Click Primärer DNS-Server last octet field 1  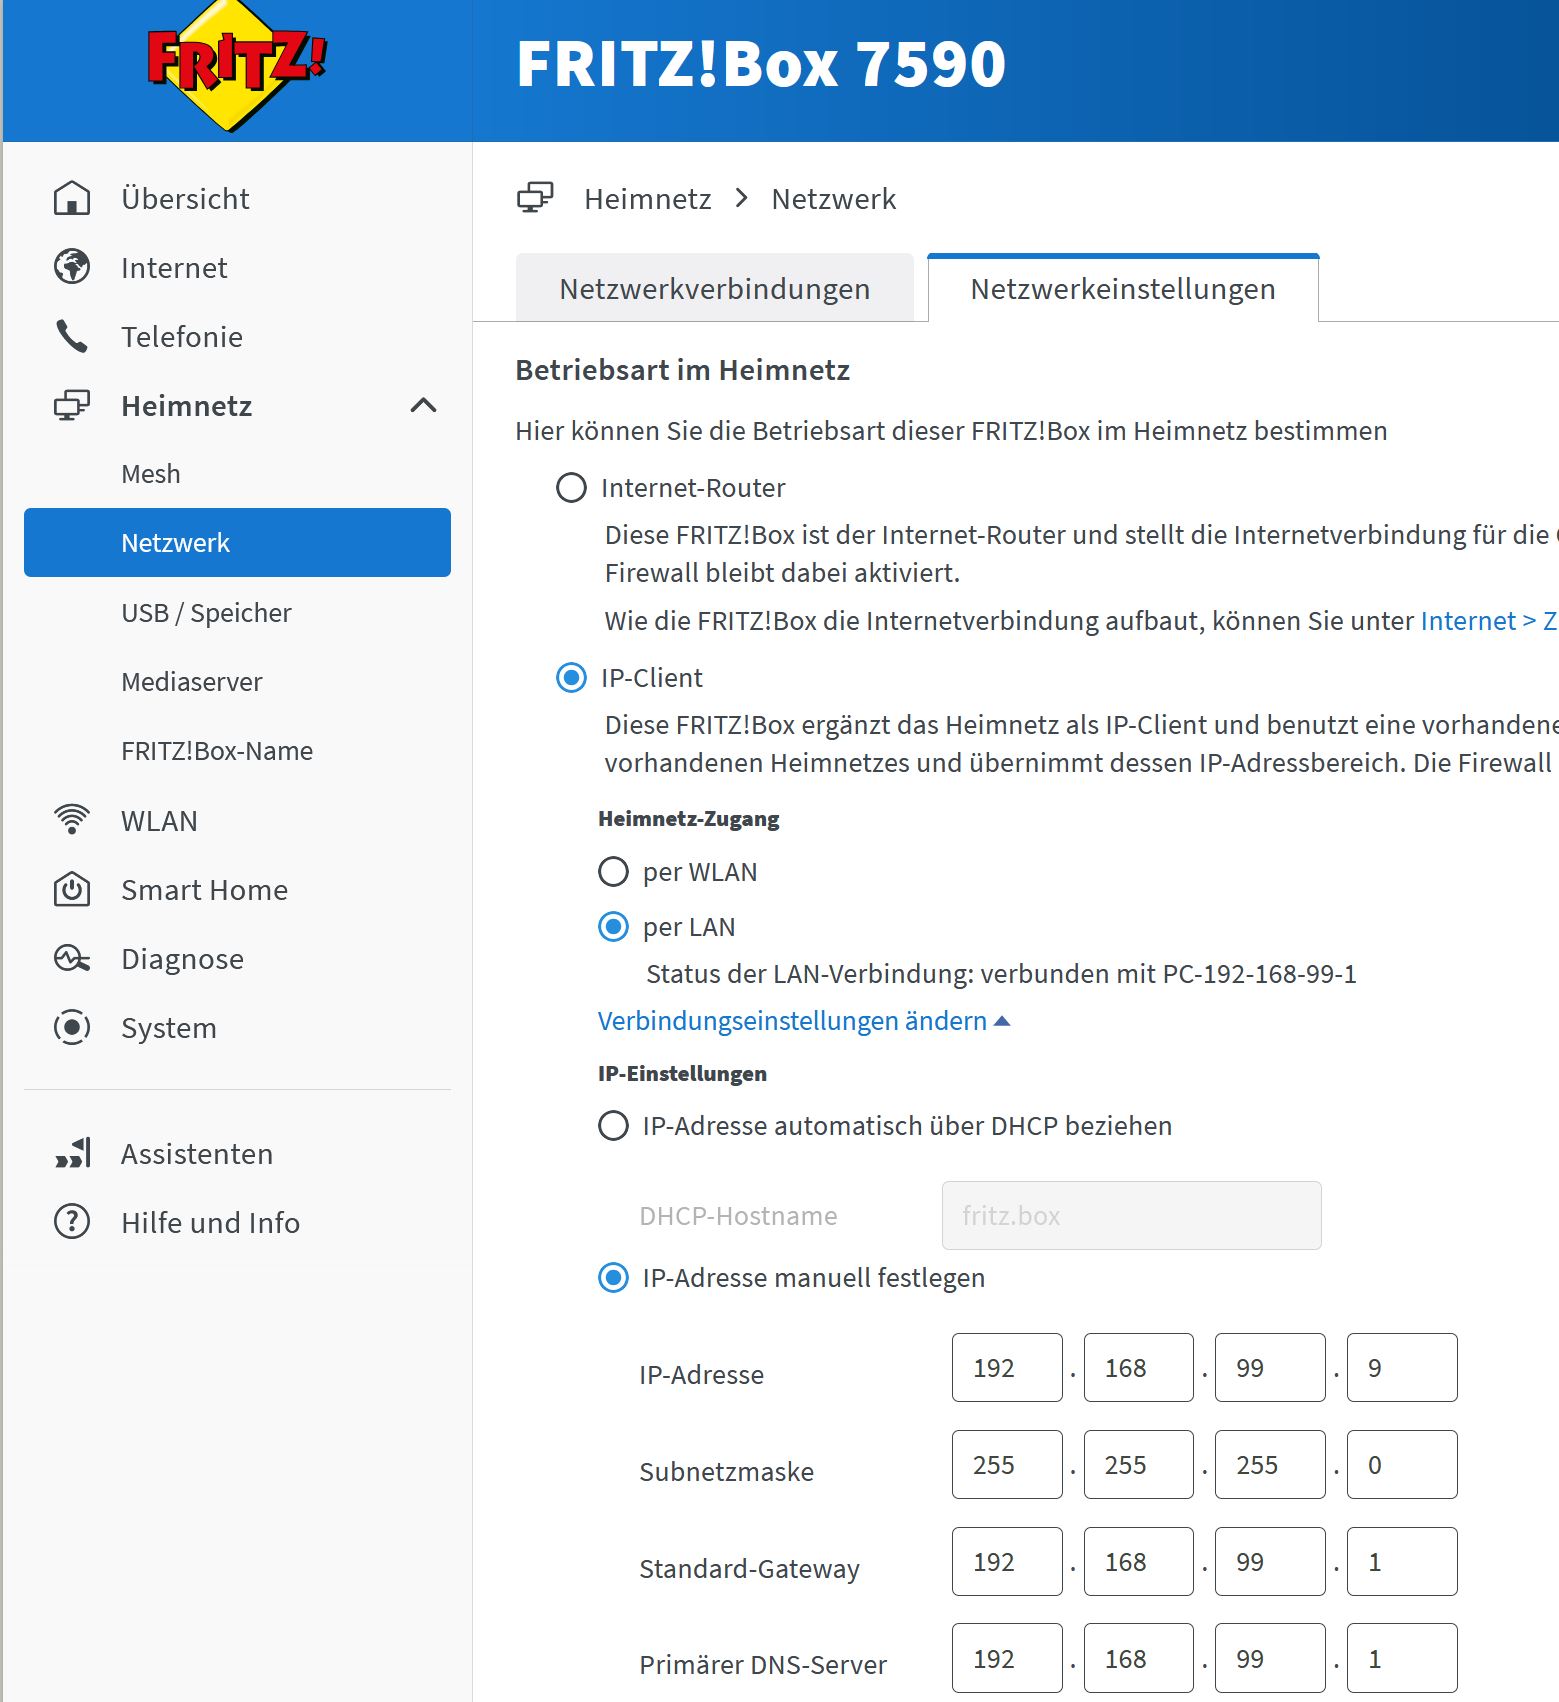[x=1402, y=1658]
